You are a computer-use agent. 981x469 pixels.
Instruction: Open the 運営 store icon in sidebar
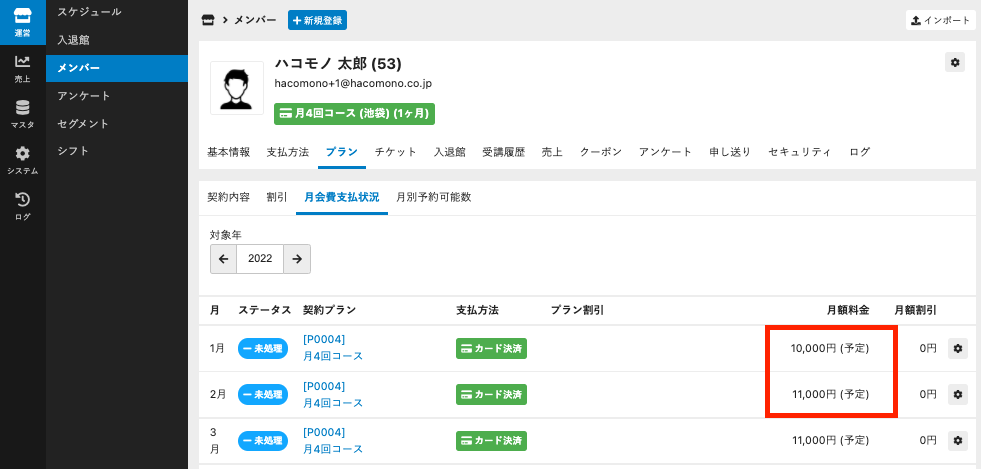pyautogui.click(x=22, y=22)
